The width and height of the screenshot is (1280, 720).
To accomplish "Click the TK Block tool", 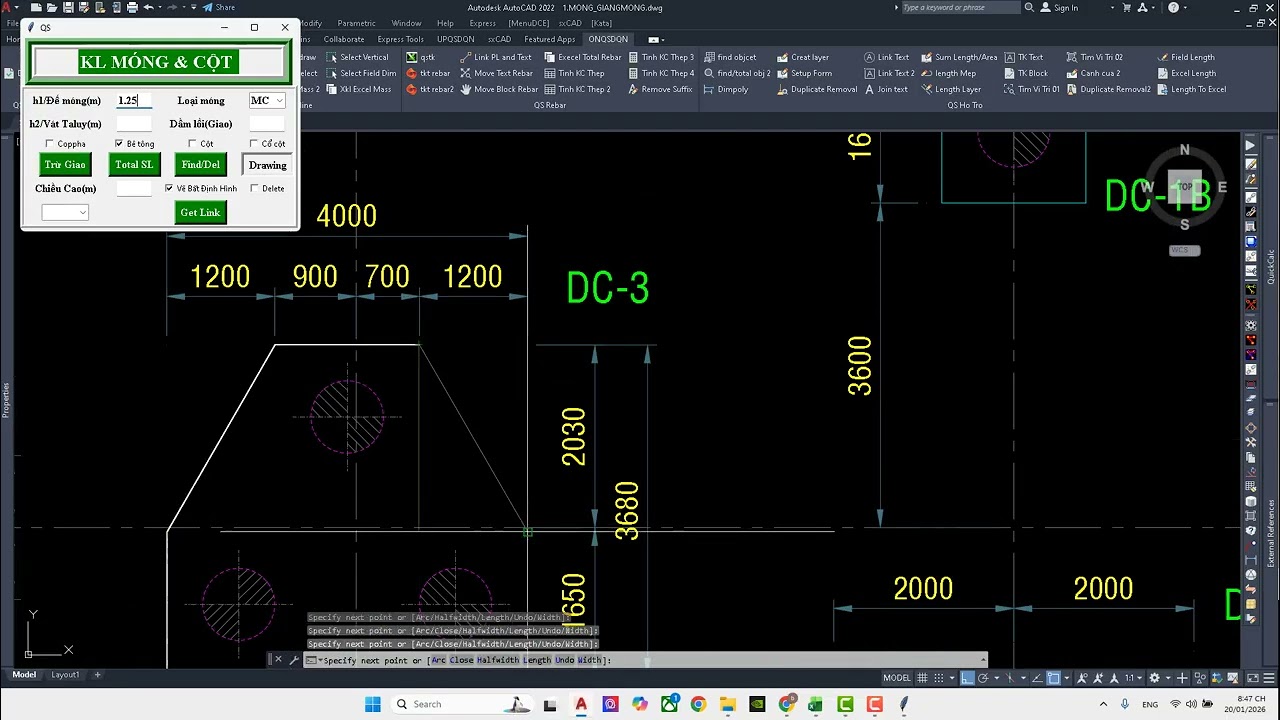I will pos(1025,73).
